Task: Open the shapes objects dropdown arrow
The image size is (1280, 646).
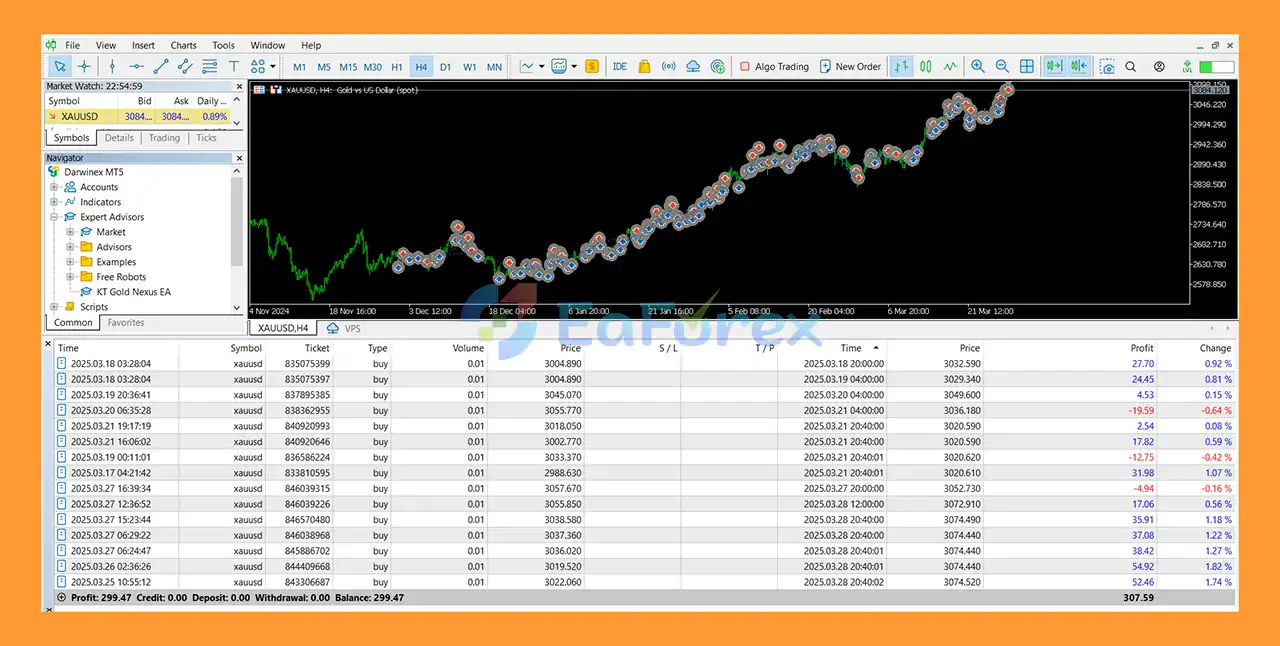Action: tap(273, 67)
